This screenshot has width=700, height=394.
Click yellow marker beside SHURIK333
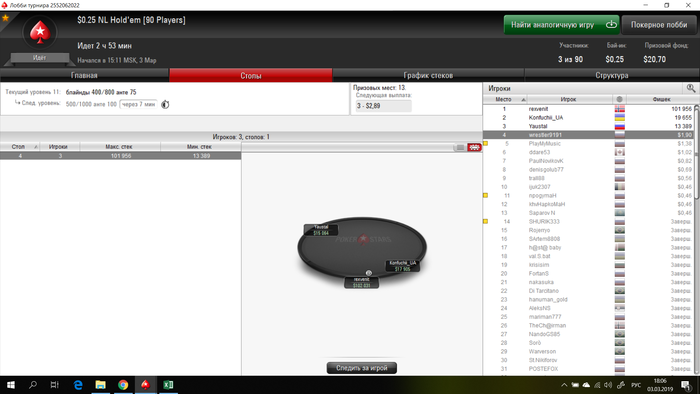pyautogui.click(x=486, y=221)
